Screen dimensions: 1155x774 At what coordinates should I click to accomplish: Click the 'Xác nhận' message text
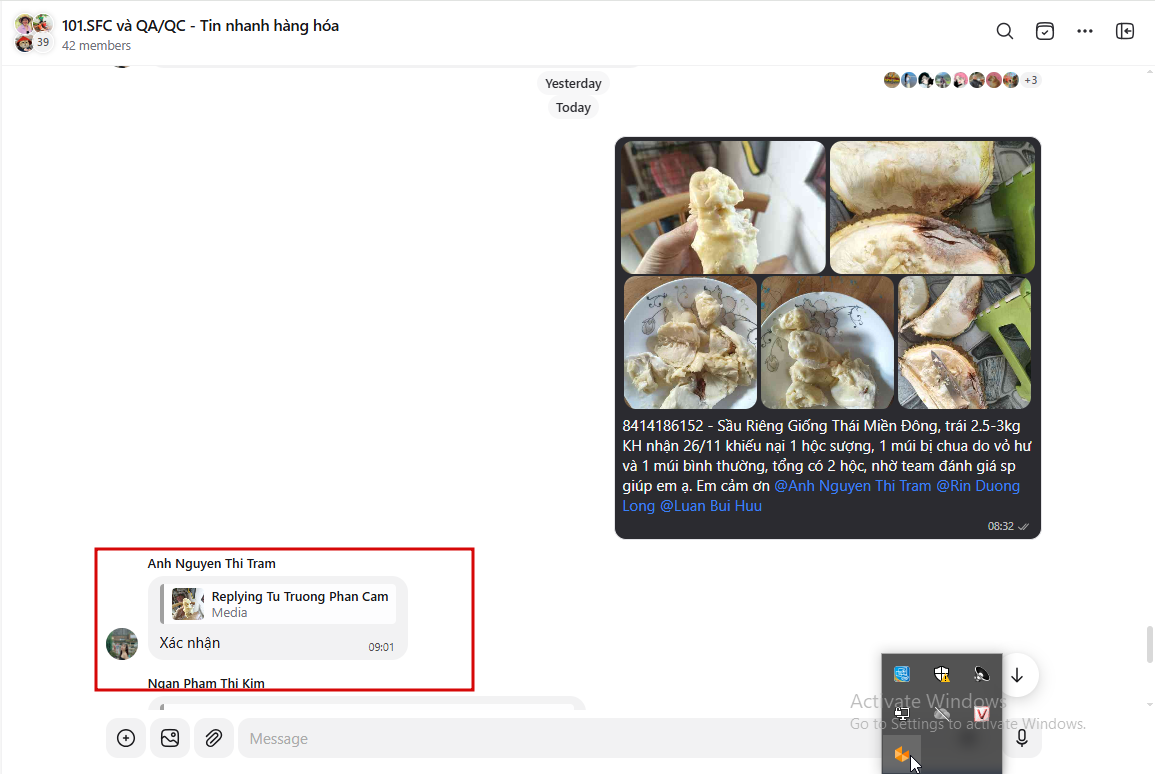pyautogui.click(x=190, y=643)
